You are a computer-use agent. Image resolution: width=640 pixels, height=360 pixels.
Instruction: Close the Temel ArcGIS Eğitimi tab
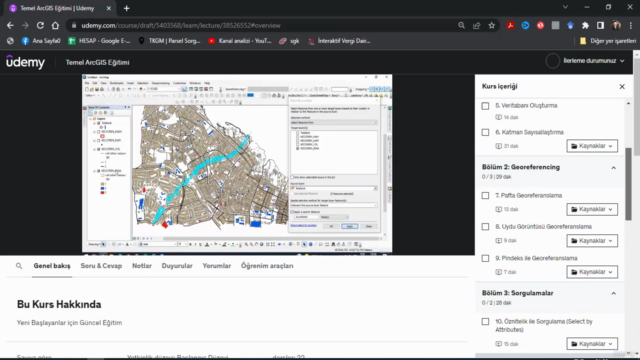tap(109, 8)
